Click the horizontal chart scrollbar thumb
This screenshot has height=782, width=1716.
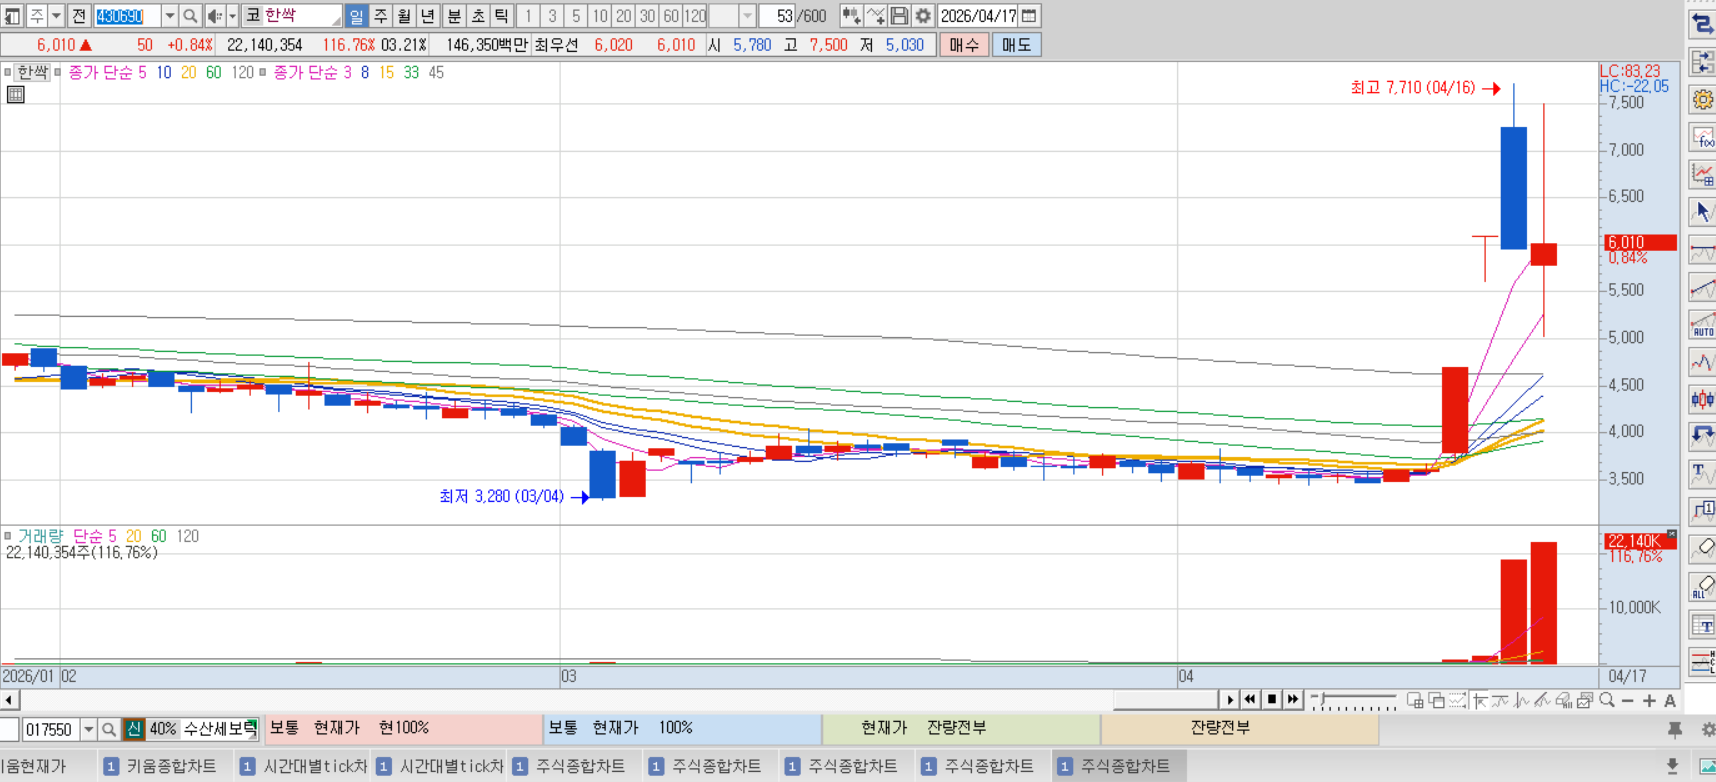pyautogui.click(x=1167, y=700)
